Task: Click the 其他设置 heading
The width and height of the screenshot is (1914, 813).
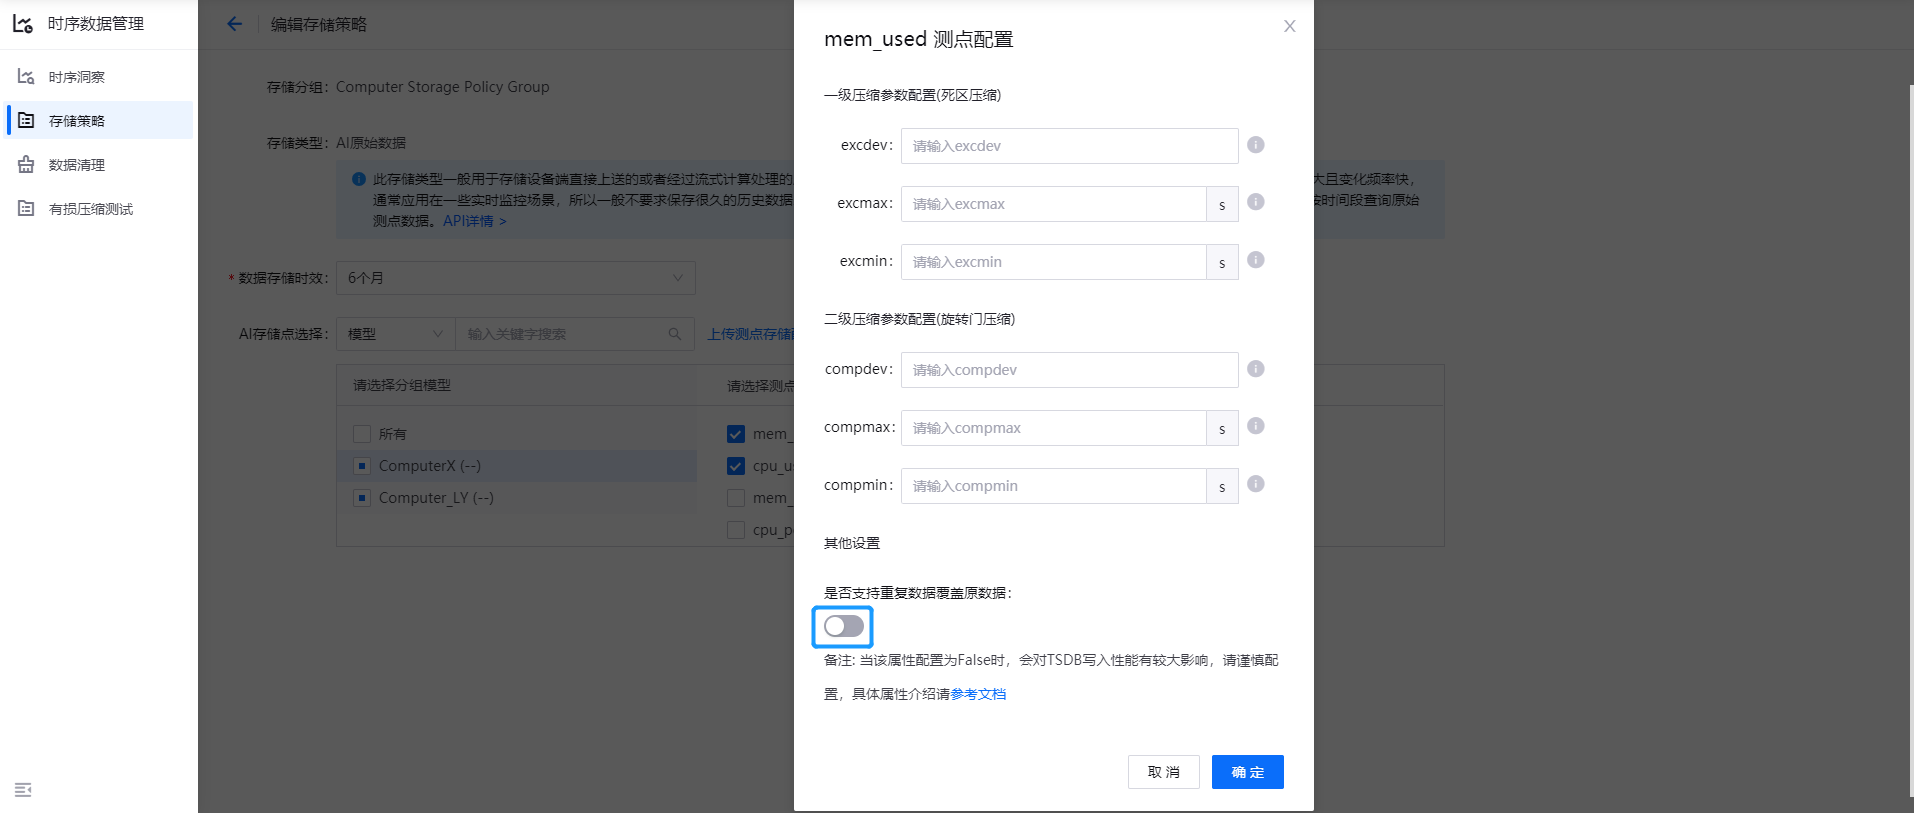Action: click(852, 543)
